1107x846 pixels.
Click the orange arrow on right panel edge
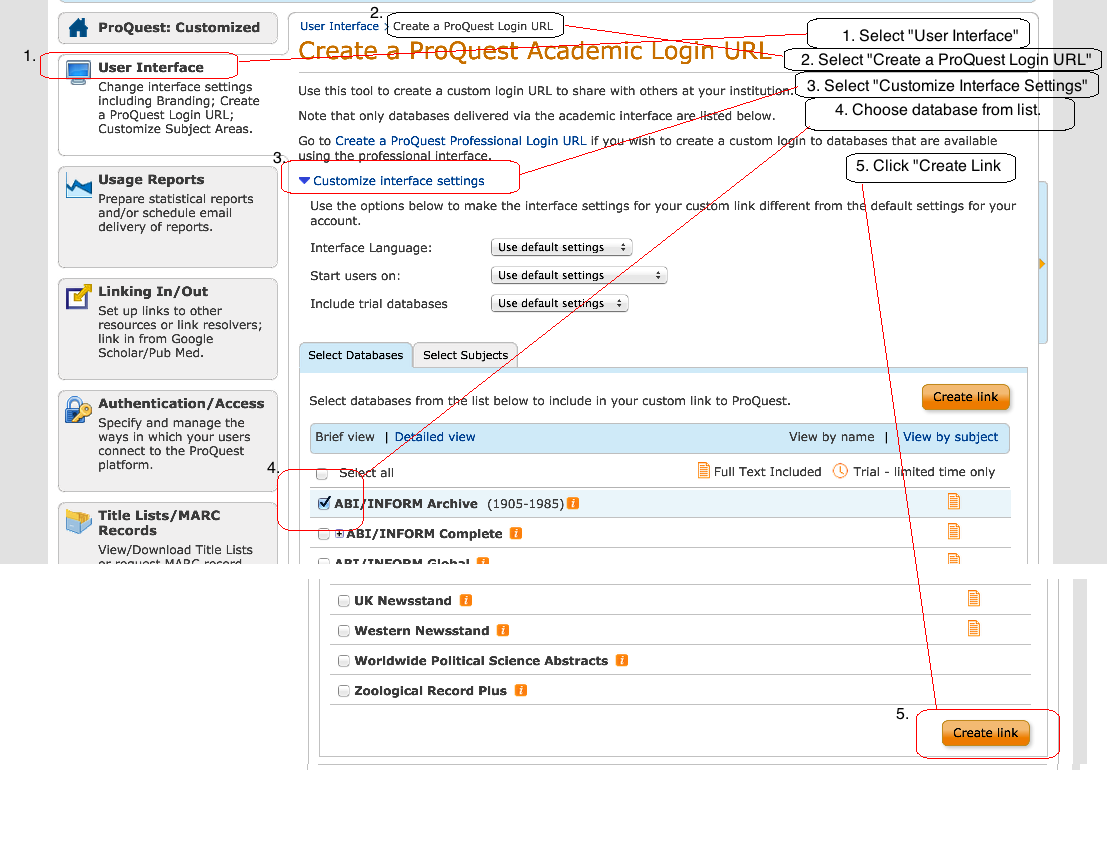[x=1041, y=263]
